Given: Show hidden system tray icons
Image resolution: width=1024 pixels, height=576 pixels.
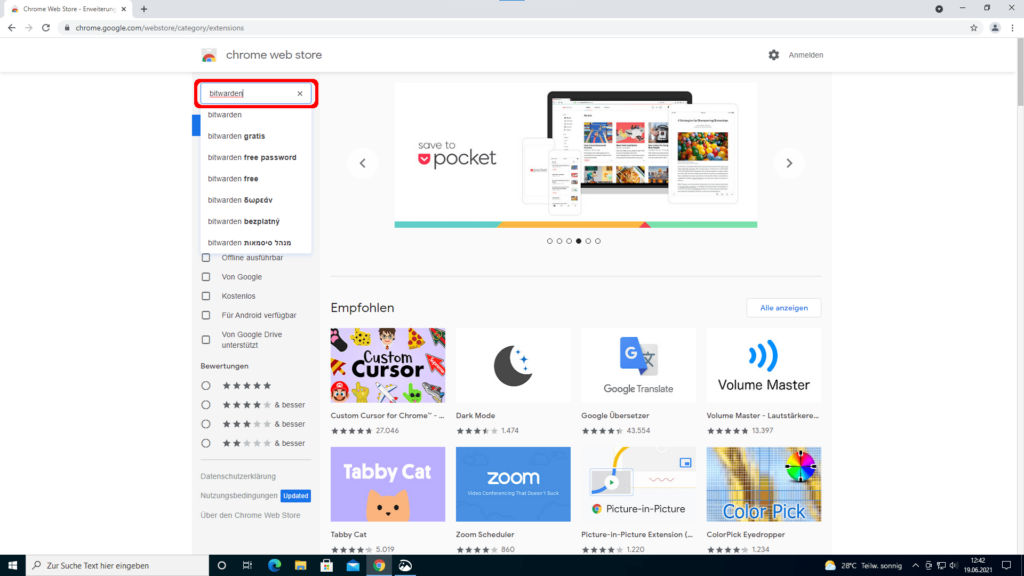Looking at the screenshot, I should (915, 566).
